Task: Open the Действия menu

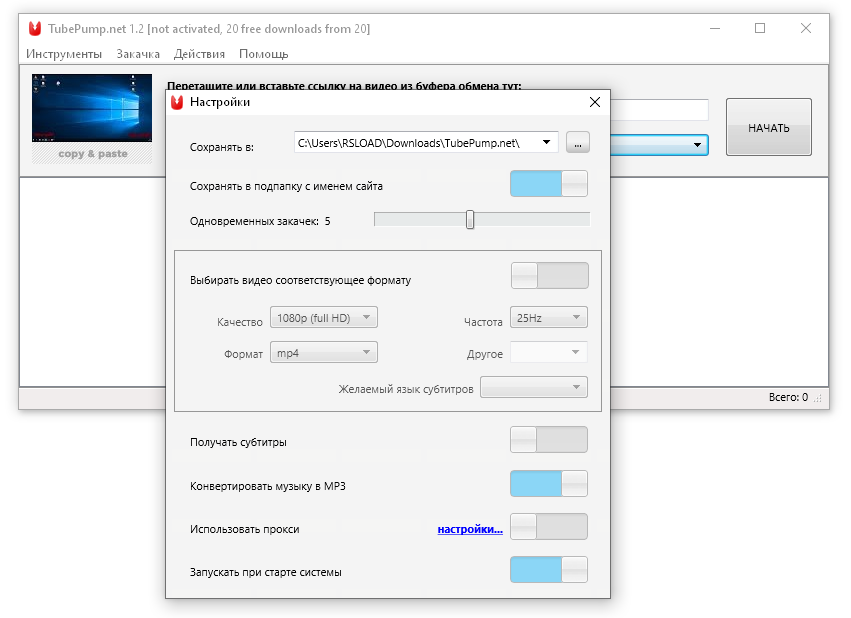Action: click(x=199, y=54)
